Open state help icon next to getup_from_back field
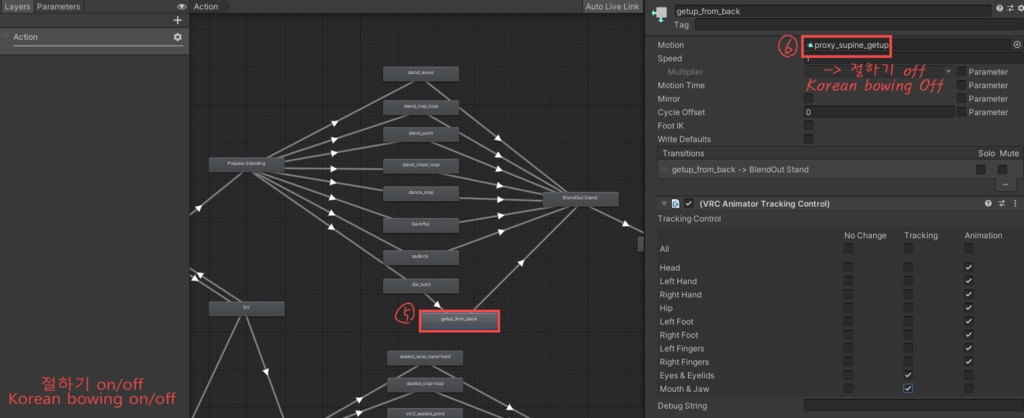This screenshot has height=418, width=1024. 1000,9
